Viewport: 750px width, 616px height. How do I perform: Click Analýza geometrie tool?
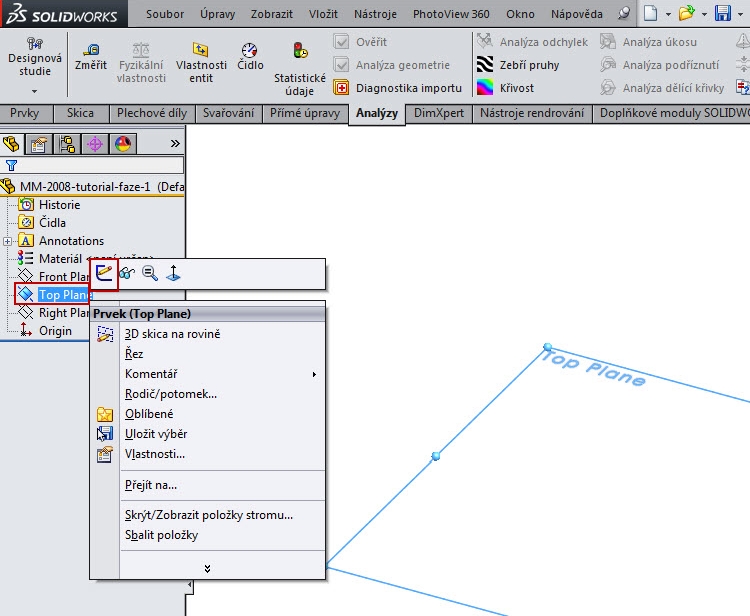[392, 65]
